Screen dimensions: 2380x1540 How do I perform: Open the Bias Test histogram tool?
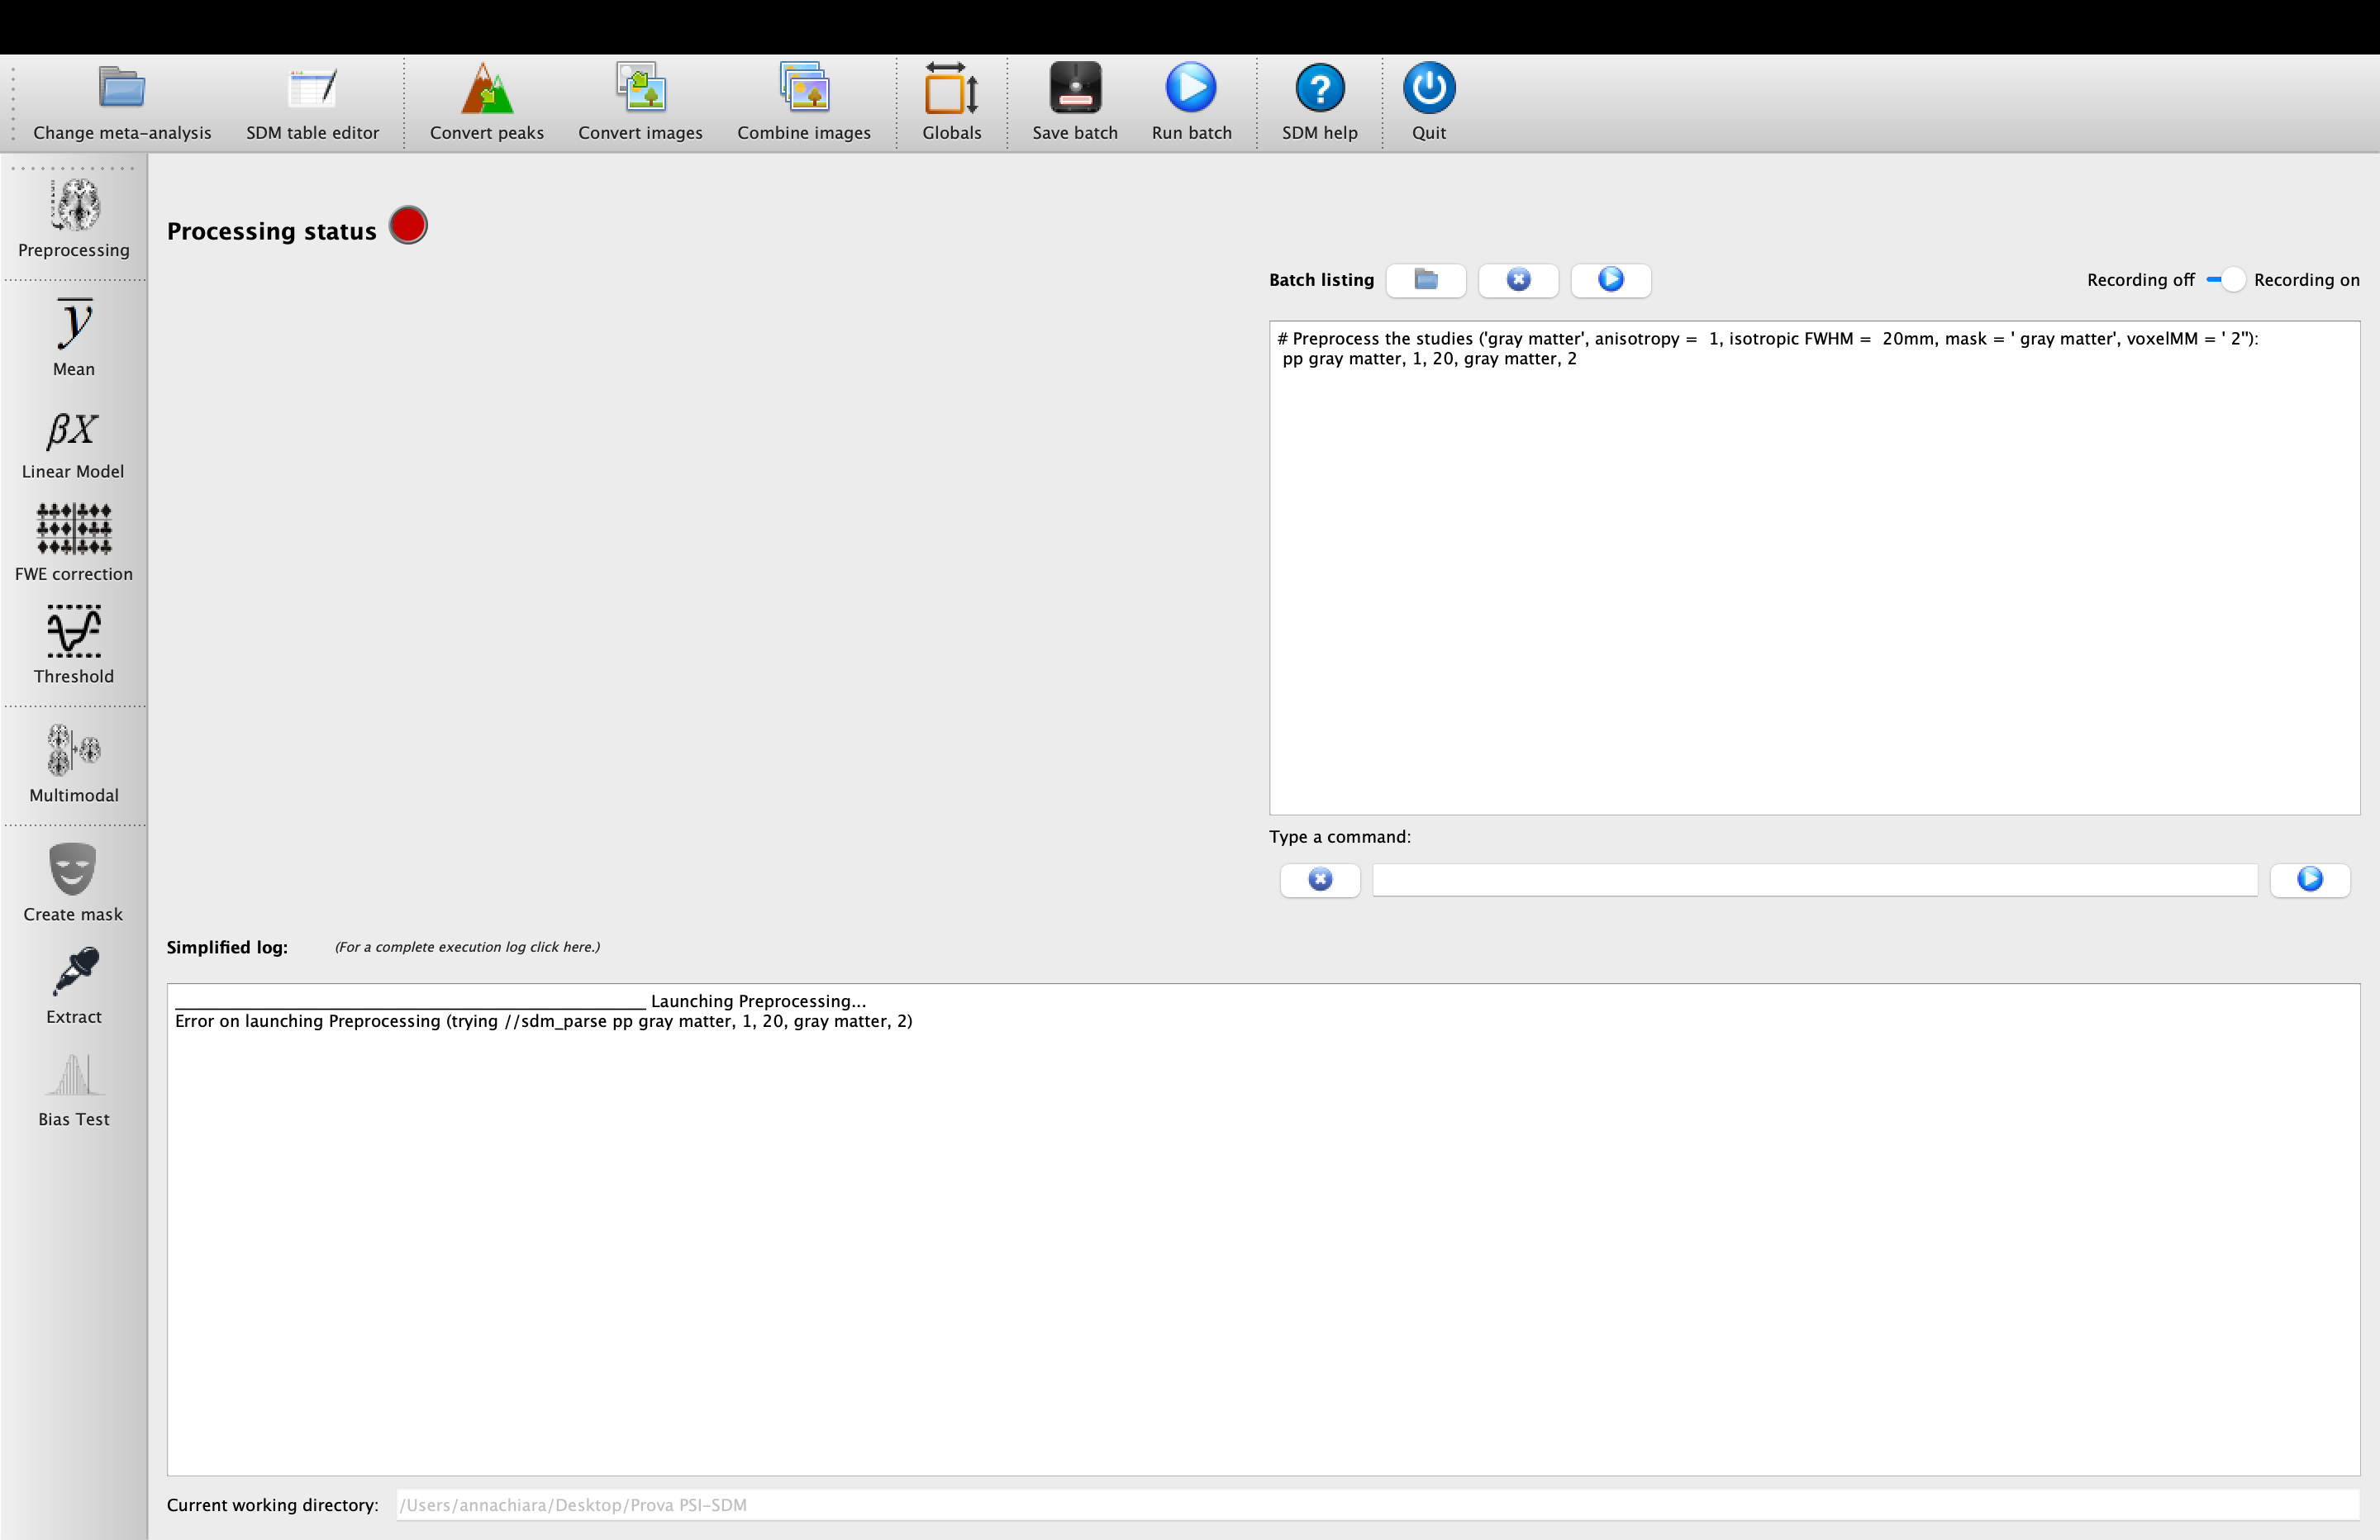[74, 1076]
